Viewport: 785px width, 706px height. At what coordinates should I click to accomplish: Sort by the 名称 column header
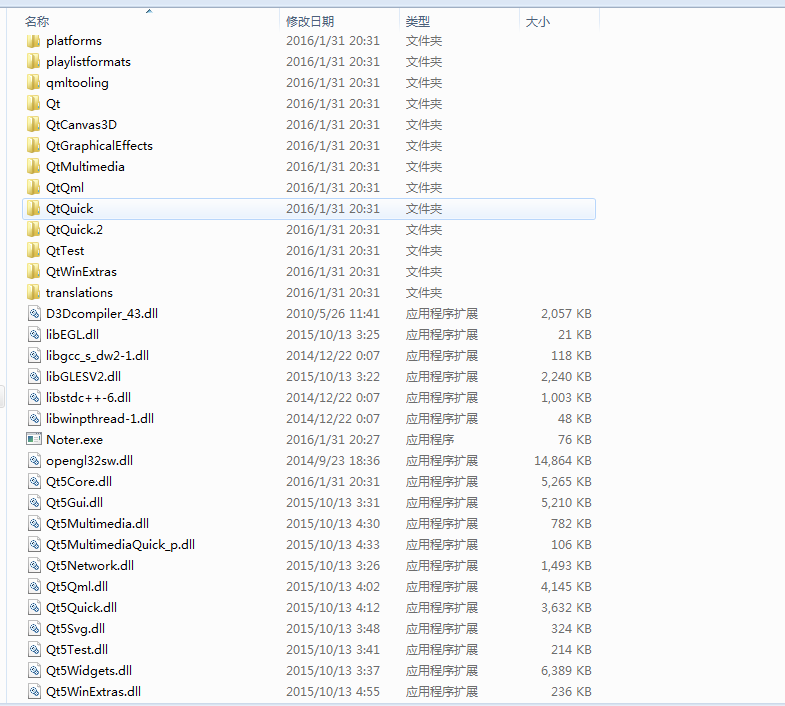(37, 22)
